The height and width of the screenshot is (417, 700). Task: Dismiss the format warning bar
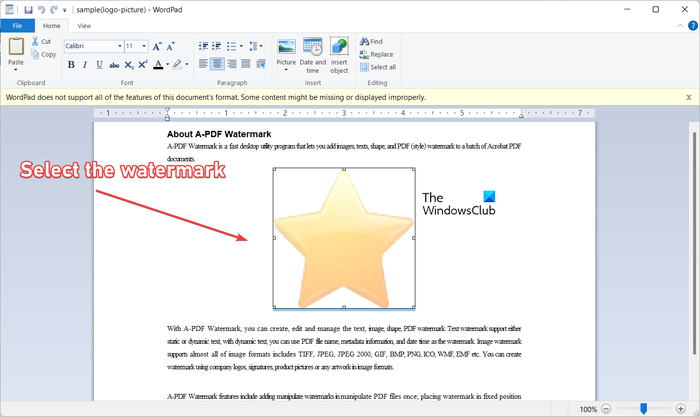click(x=689, y=97)
